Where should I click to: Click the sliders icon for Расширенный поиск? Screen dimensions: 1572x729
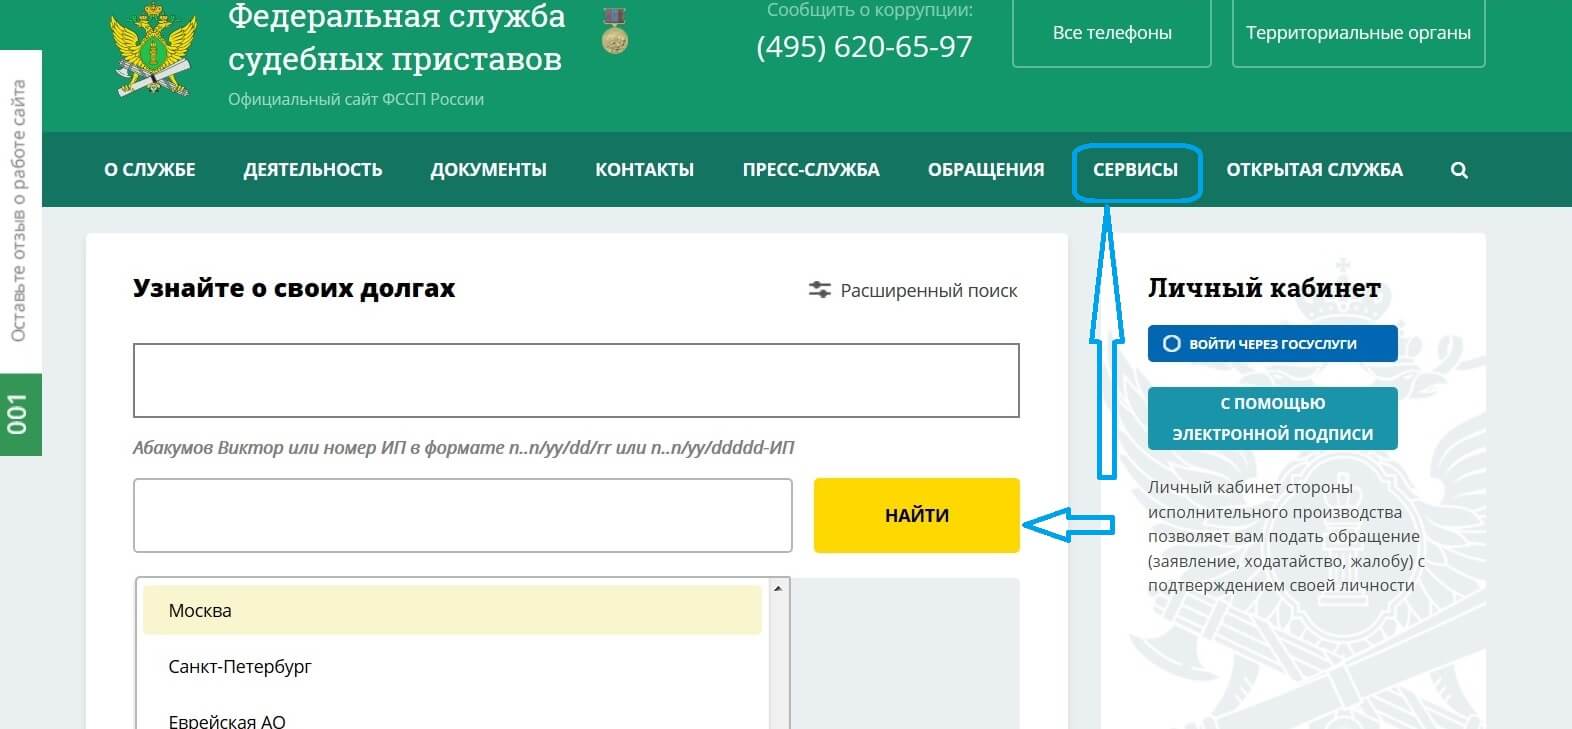coord(819,290)
